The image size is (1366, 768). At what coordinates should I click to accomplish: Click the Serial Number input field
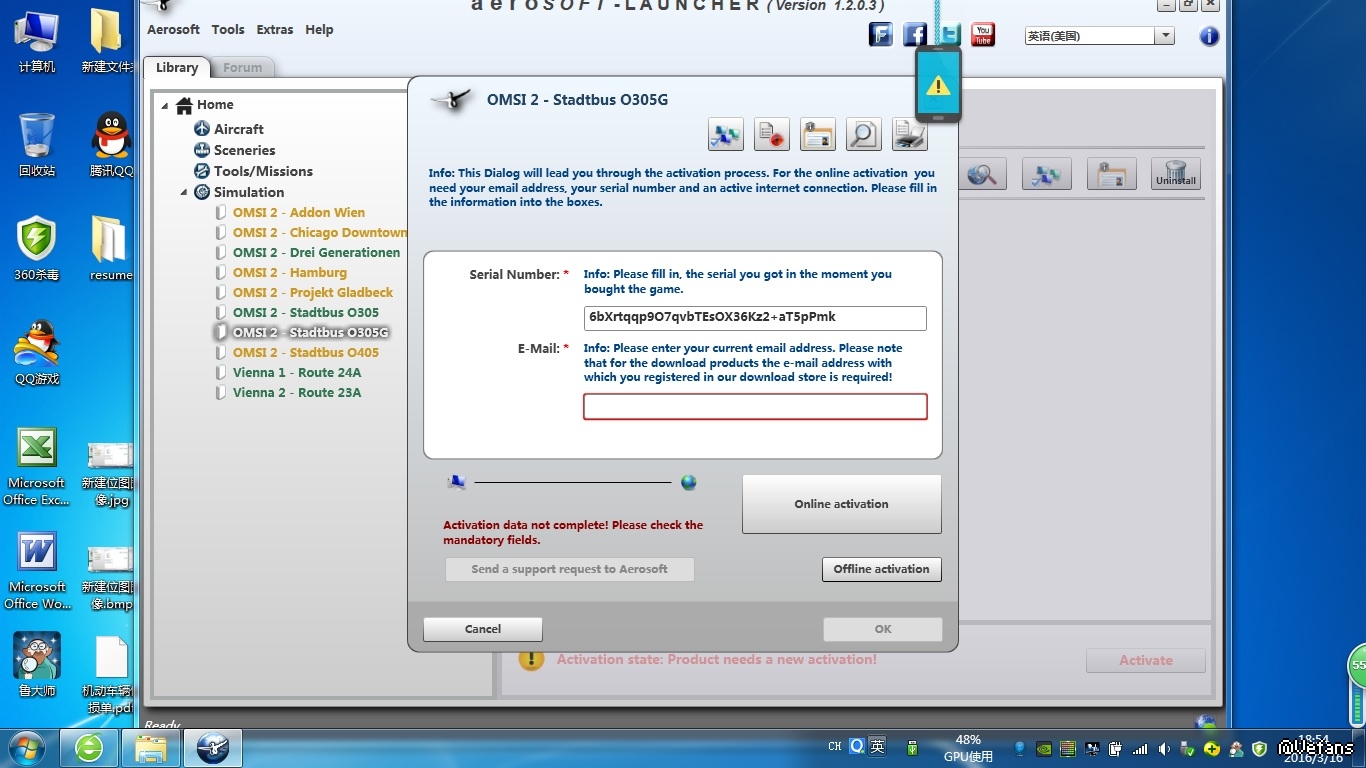point(755,318)
